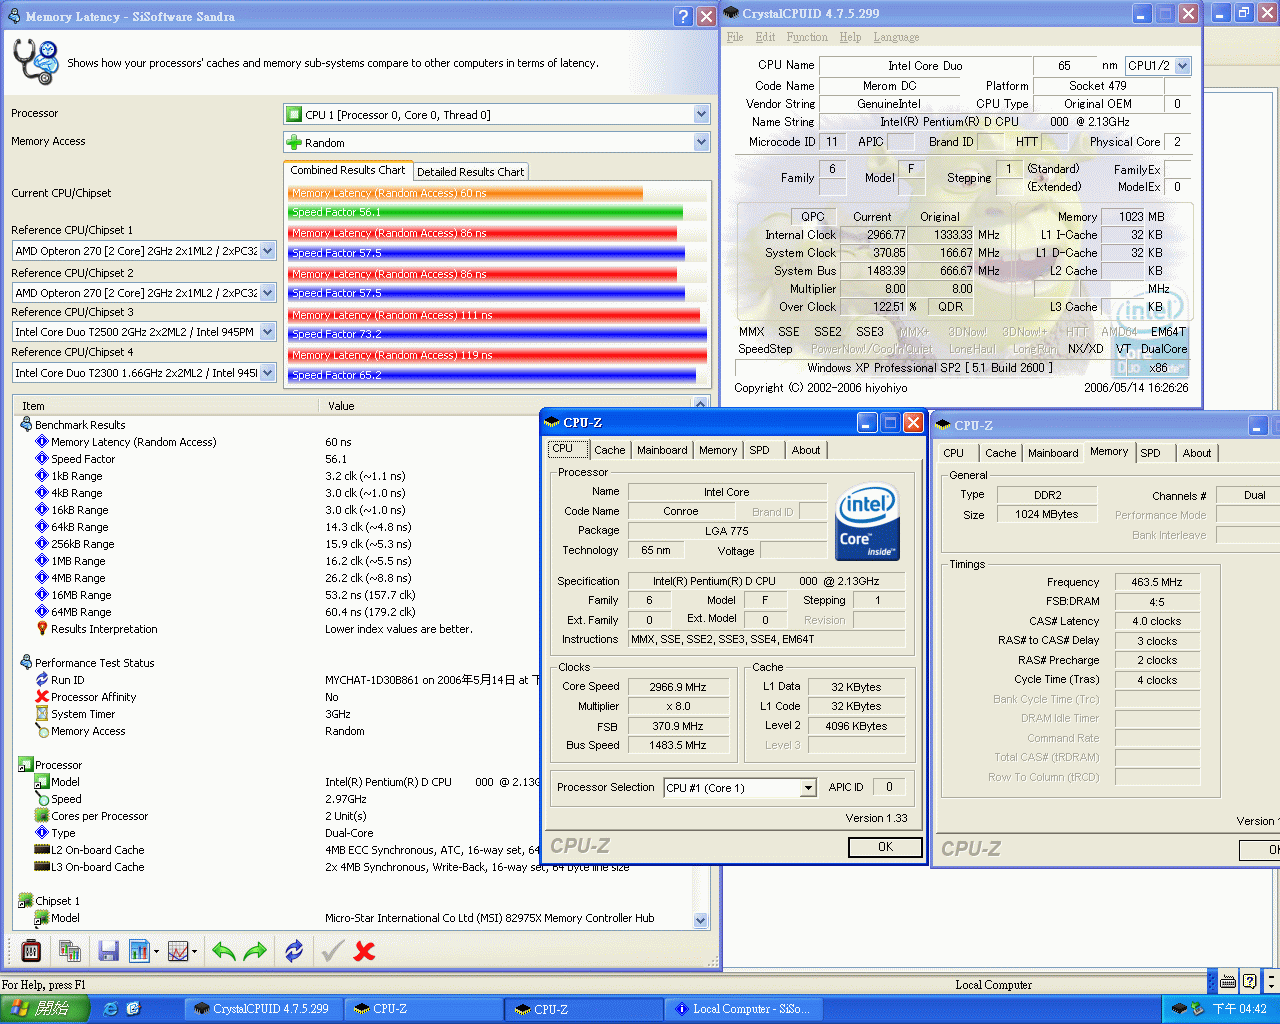Open Function menu in CrystalCPUID
This screenshot has height=1024, width=1280.
807,37
